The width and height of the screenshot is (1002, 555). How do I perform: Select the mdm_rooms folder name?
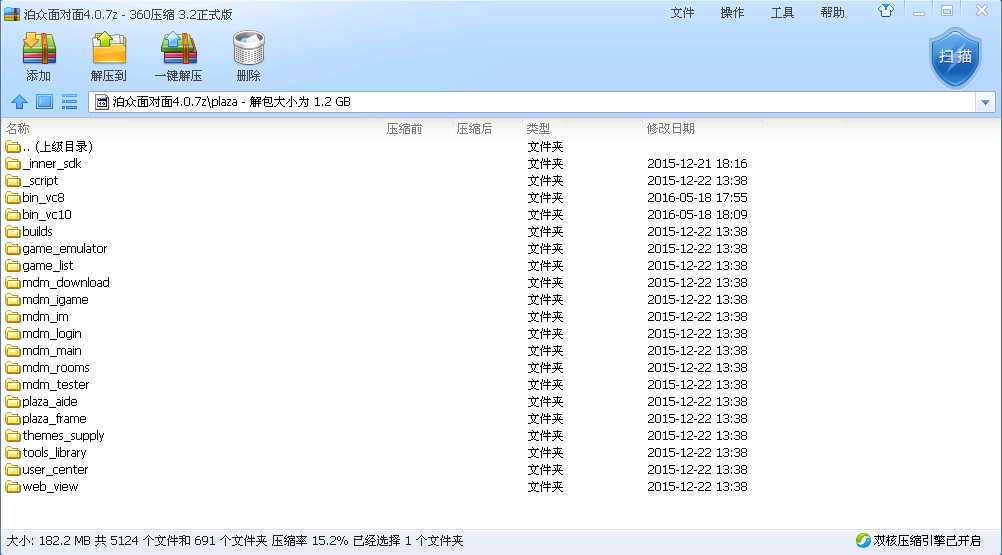(56, 368)
